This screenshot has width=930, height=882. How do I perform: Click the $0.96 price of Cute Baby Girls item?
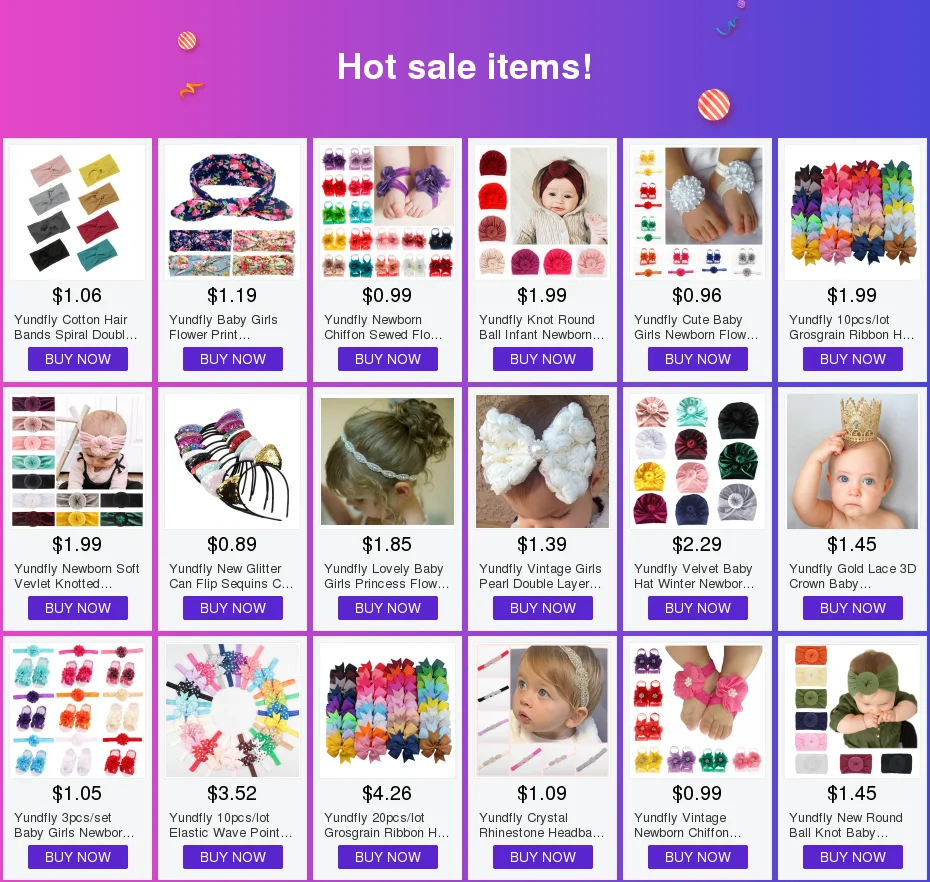[697, 295]
